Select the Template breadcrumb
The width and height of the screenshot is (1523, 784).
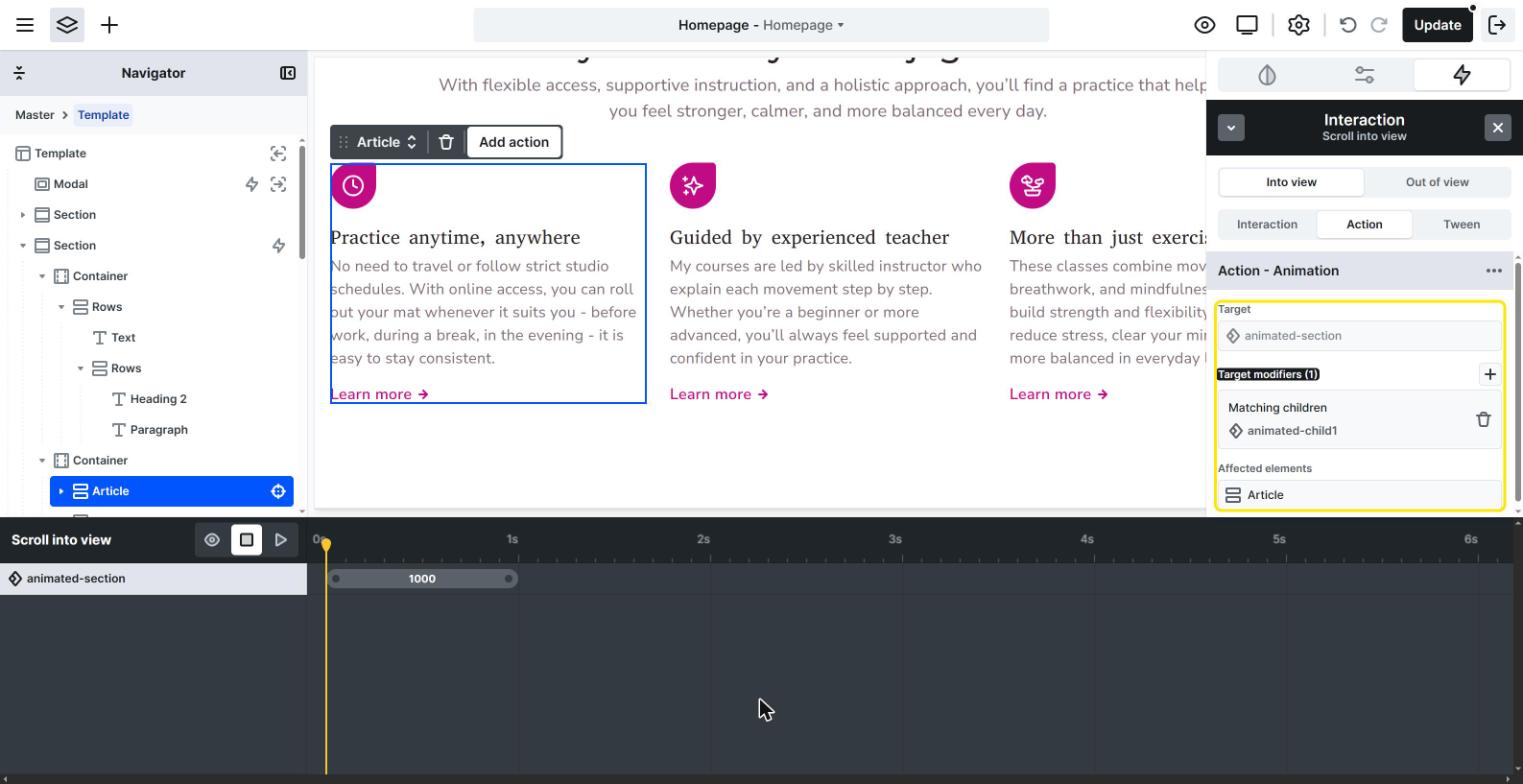103,115
